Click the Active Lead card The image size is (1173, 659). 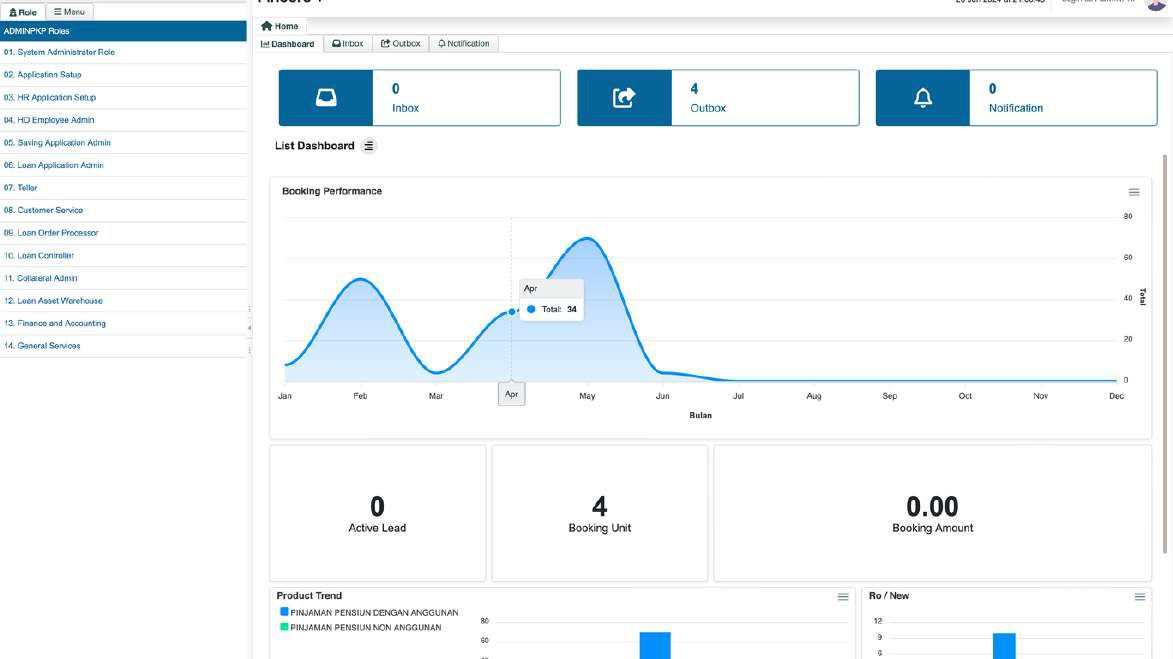tap(378, 514)
